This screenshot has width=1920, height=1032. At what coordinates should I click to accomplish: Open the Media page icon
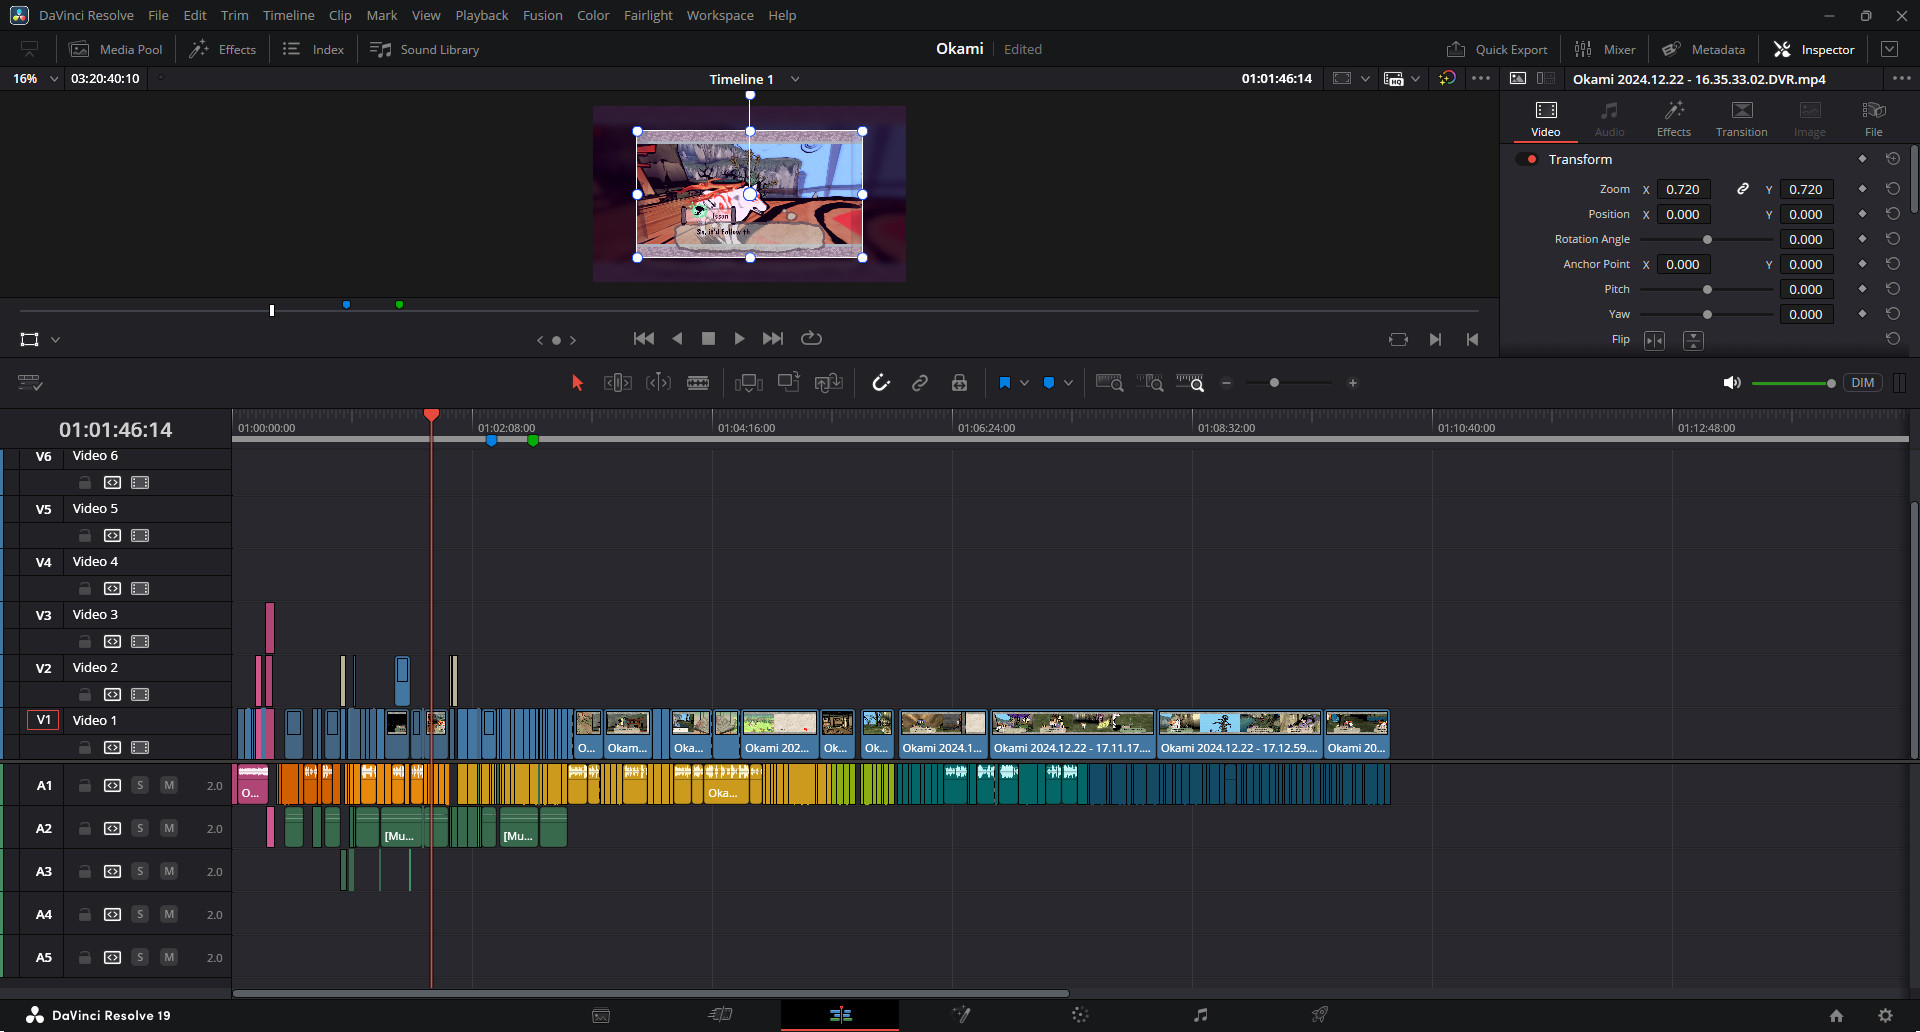tap(601, 1015)
